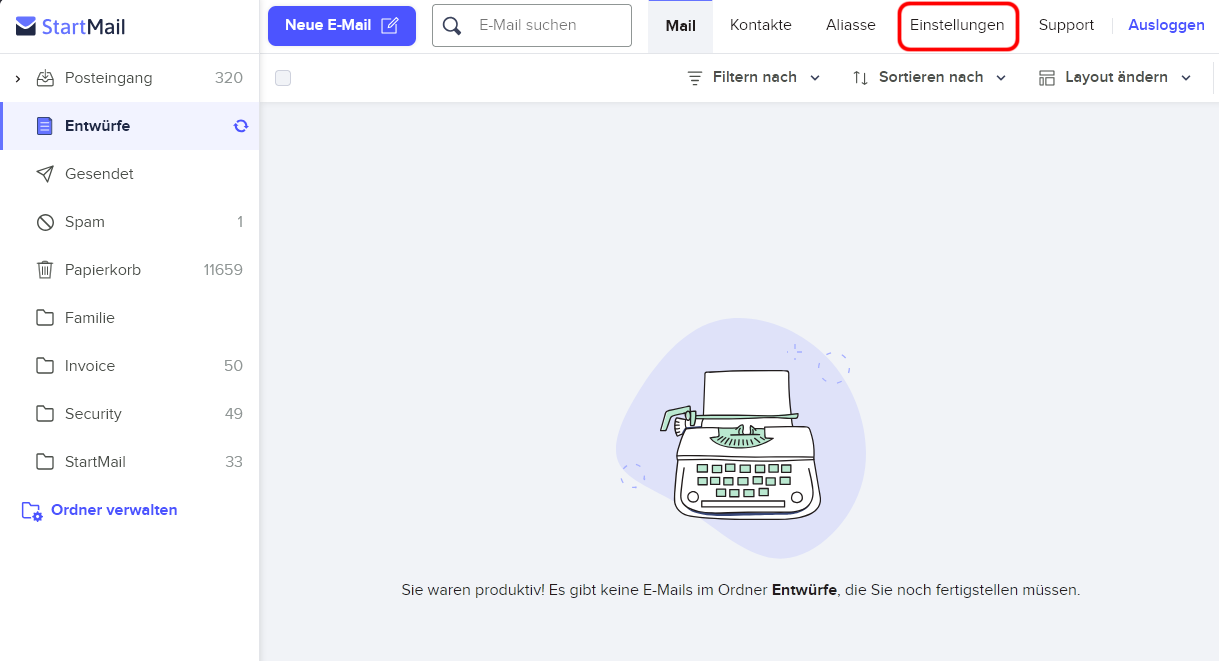Click the typewriter illustration
The width and height of the screenshot is (1219, 661).
[x=741, y=438]
